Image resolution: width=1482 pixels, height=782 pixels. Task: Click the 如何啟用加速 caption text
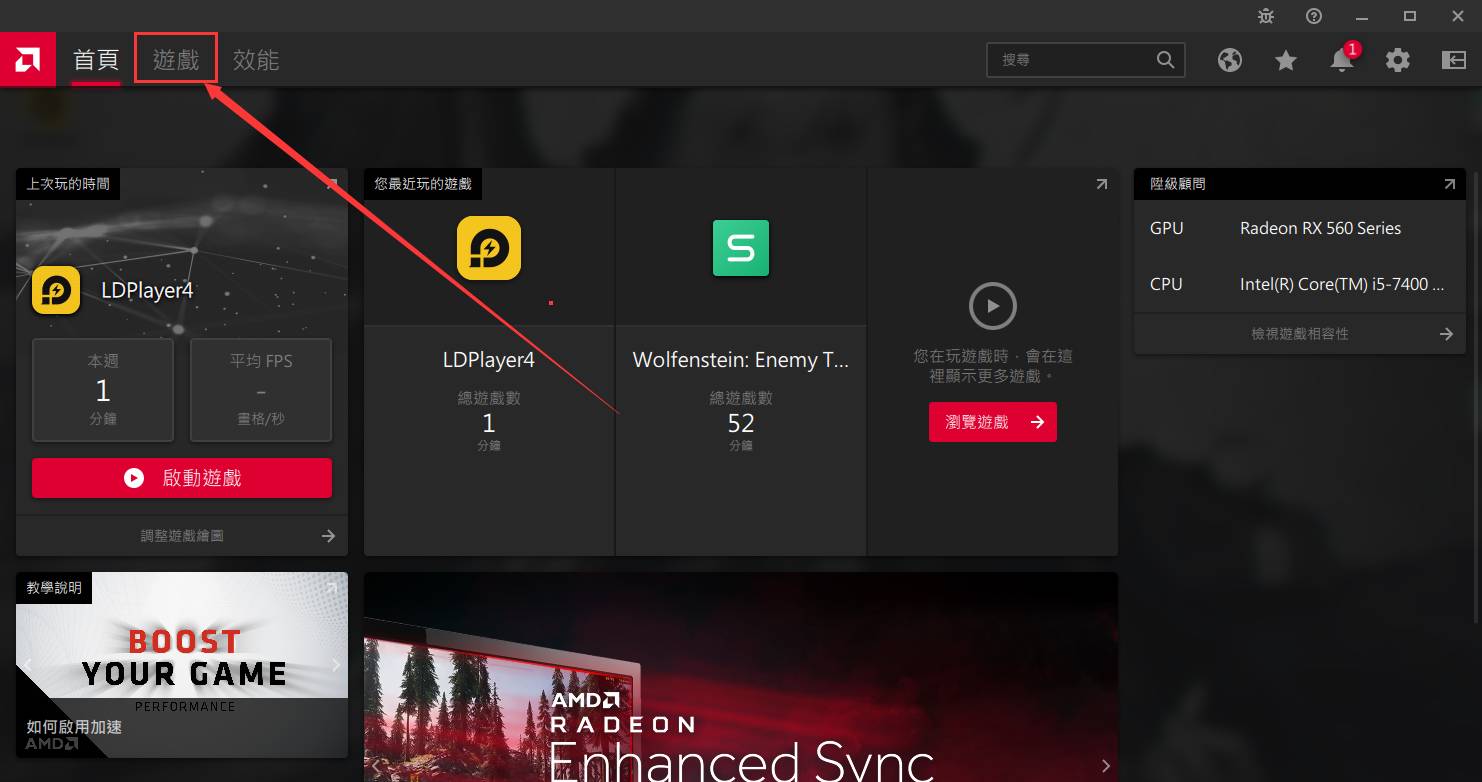click(x=74, y=727)
